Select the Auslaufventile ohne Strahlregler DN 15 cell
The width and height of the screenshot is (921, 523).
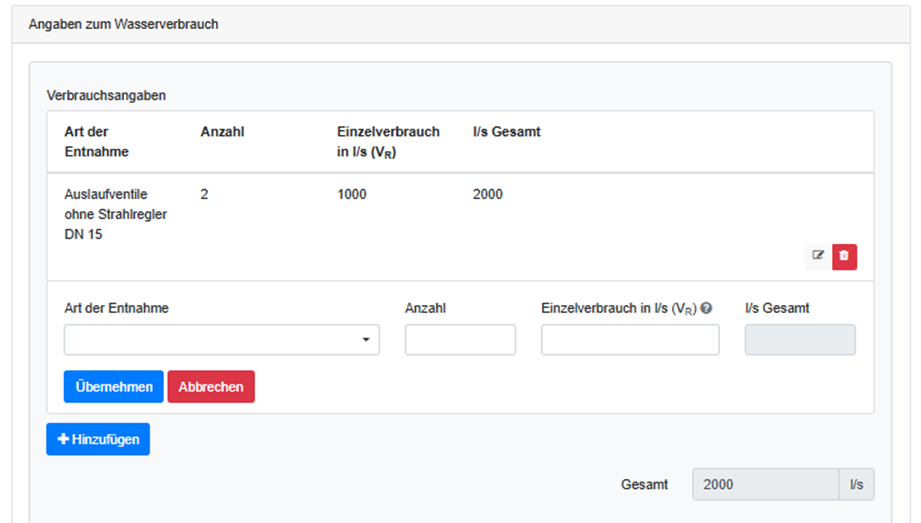(x=115, y=214)
